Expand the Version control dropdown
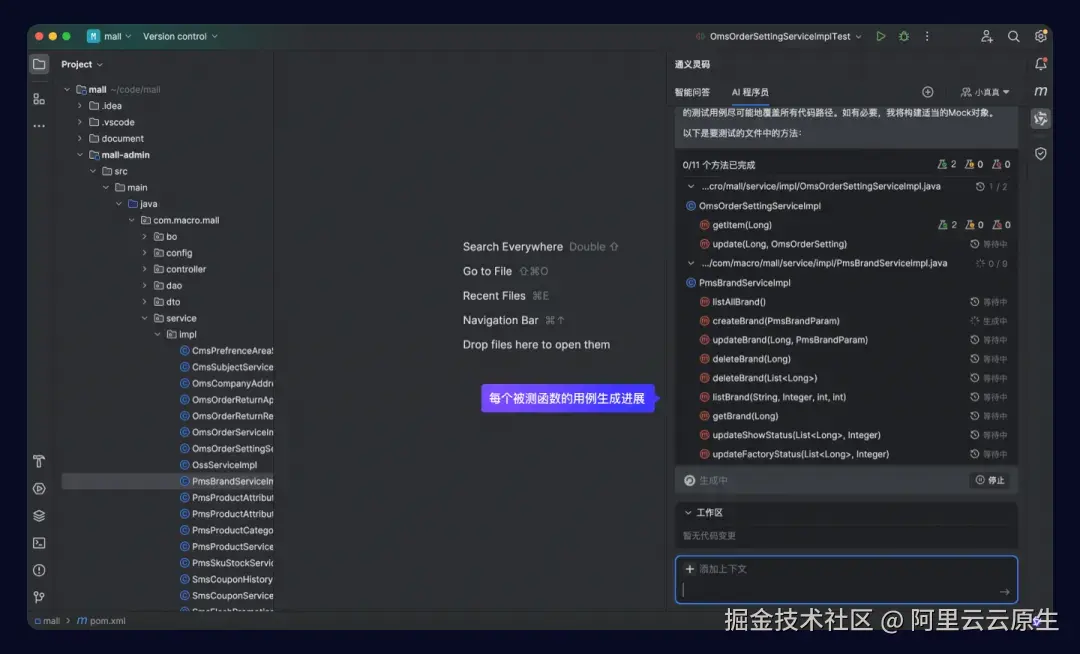The height and width of the screenshot is (654, 1080). [180, 36]
